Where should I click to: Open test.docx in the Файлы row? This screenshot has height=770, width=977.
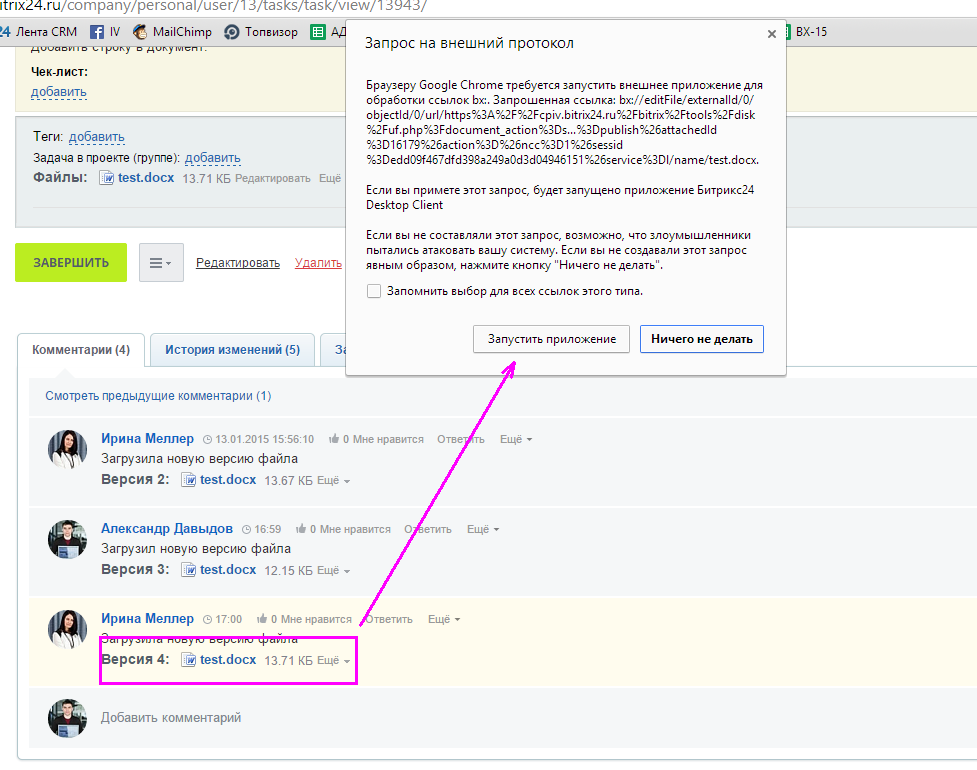point(146,178)
